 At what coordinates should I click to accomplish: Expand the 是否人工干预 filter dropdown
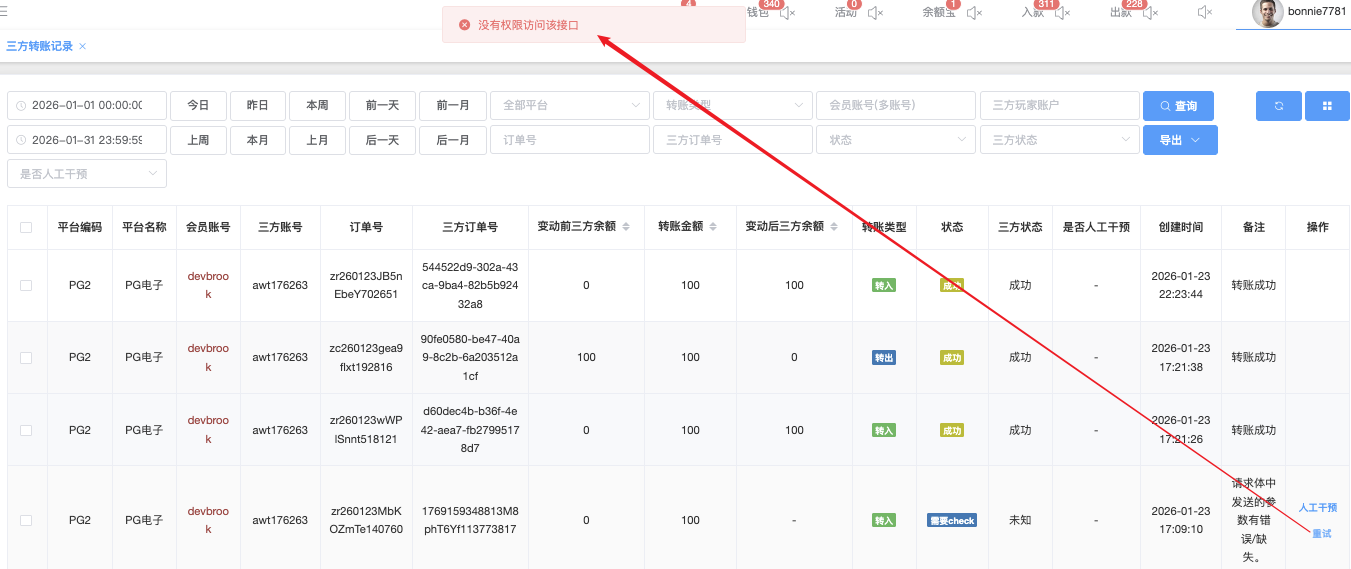coord(87,173)
